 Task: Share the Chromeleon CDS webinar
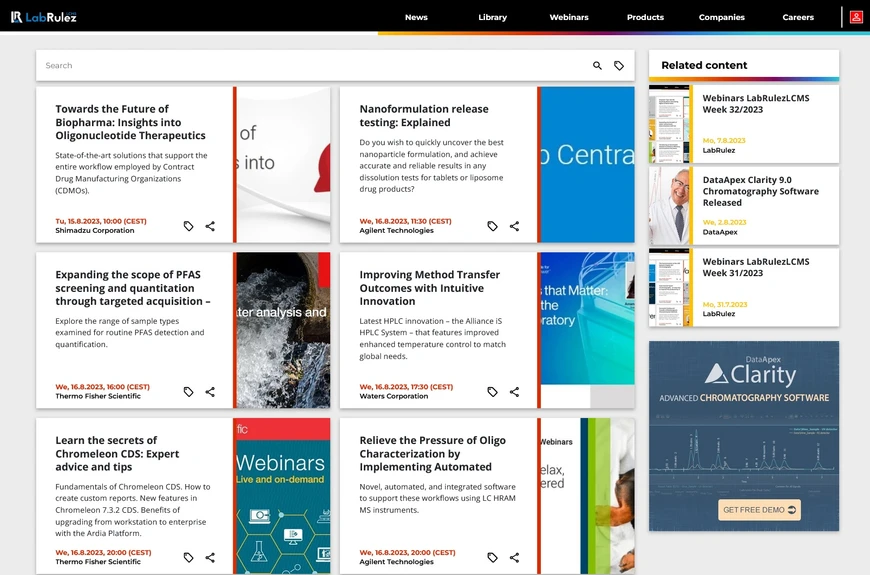tap(210, 557)
